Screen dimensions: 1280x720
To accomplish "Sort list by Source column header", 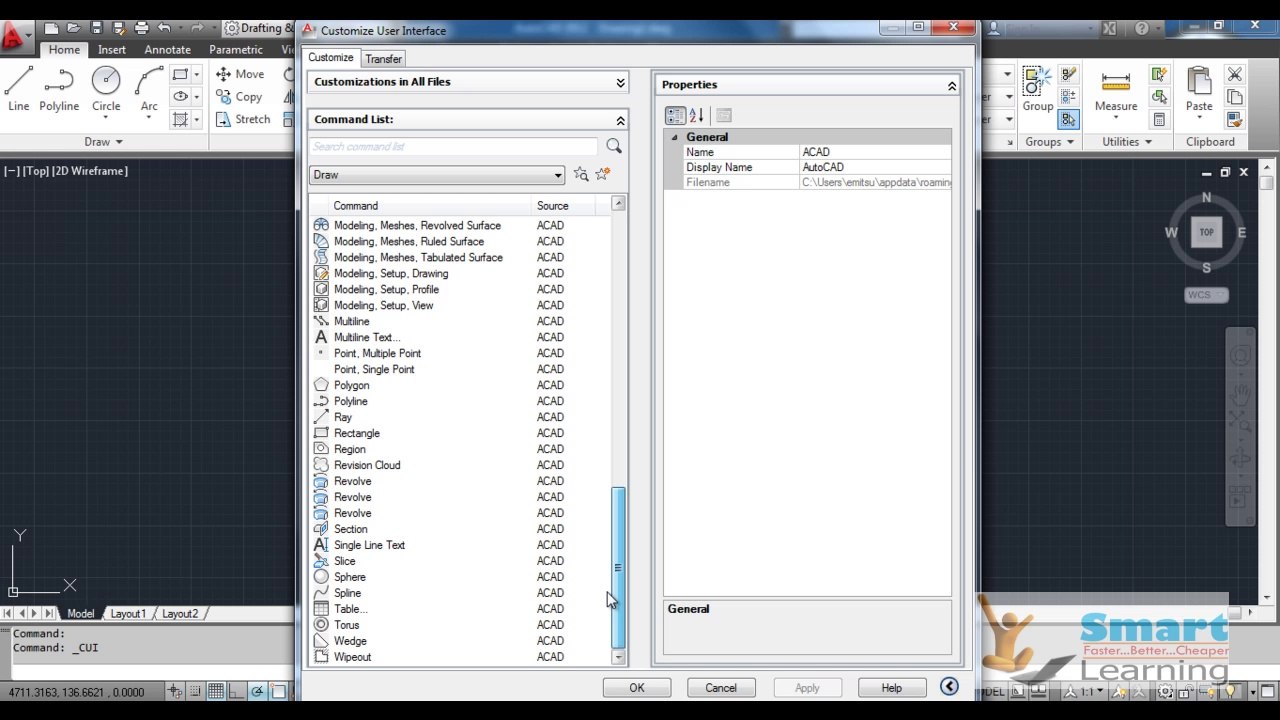I will (564, 206).
